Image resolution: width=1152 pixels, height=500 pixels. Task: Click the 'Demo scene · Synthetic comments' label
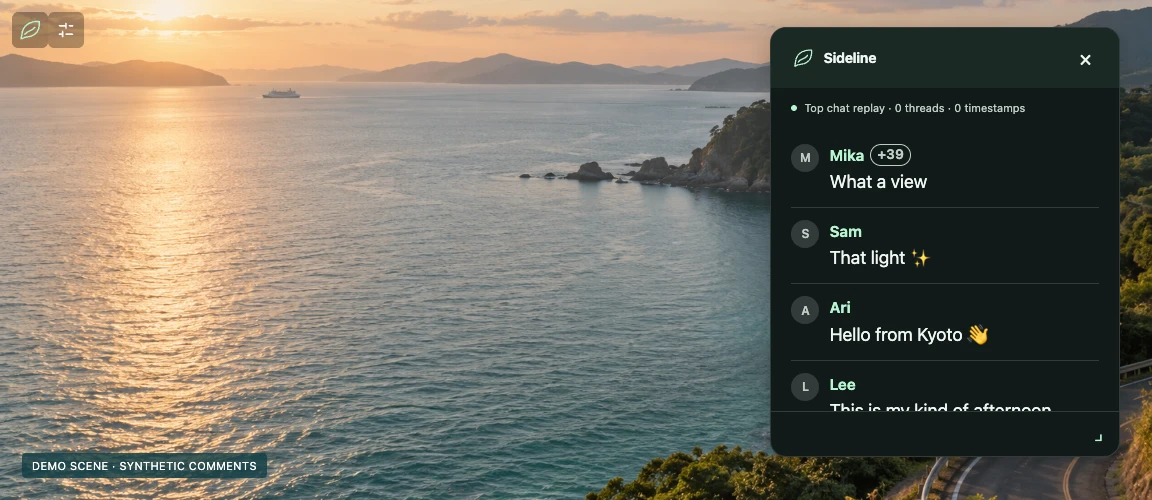[x=144, y=466]
